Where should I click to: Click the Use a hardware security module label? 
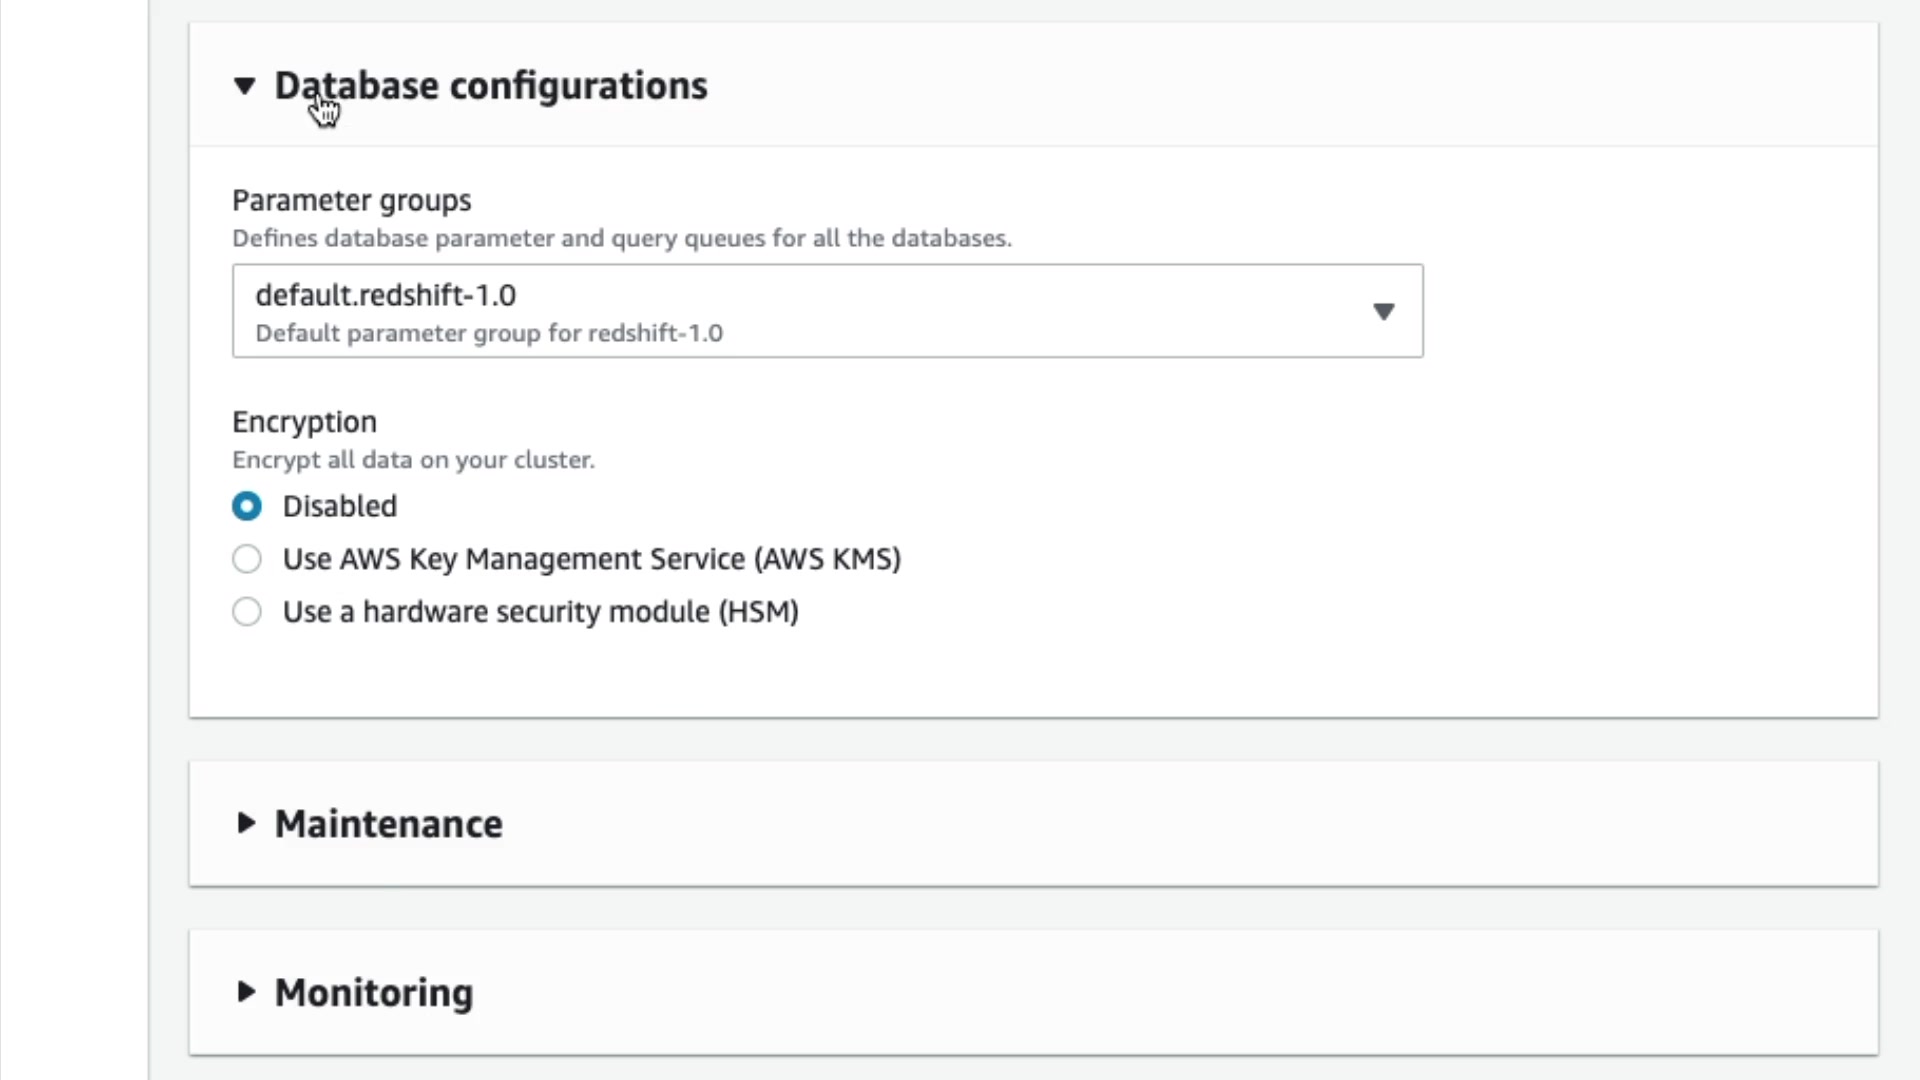[540, 611]
